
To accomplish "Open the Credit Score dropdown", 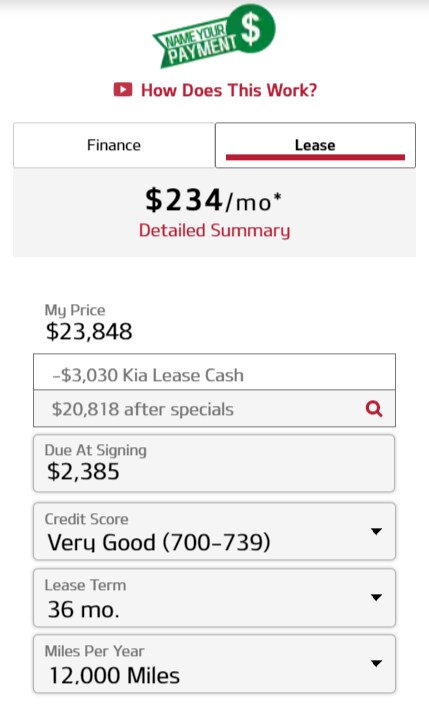I will 214,531.
